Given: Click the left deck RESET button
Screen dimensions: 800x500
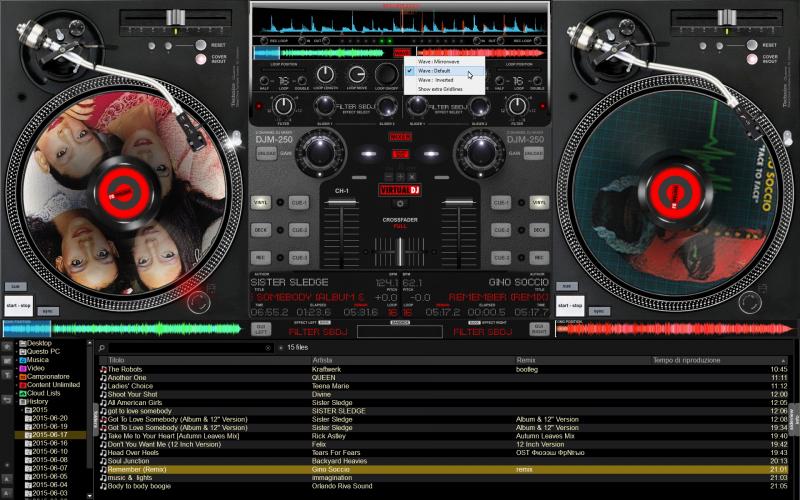Looking at the screenshot, I should (x=201, y=45).
